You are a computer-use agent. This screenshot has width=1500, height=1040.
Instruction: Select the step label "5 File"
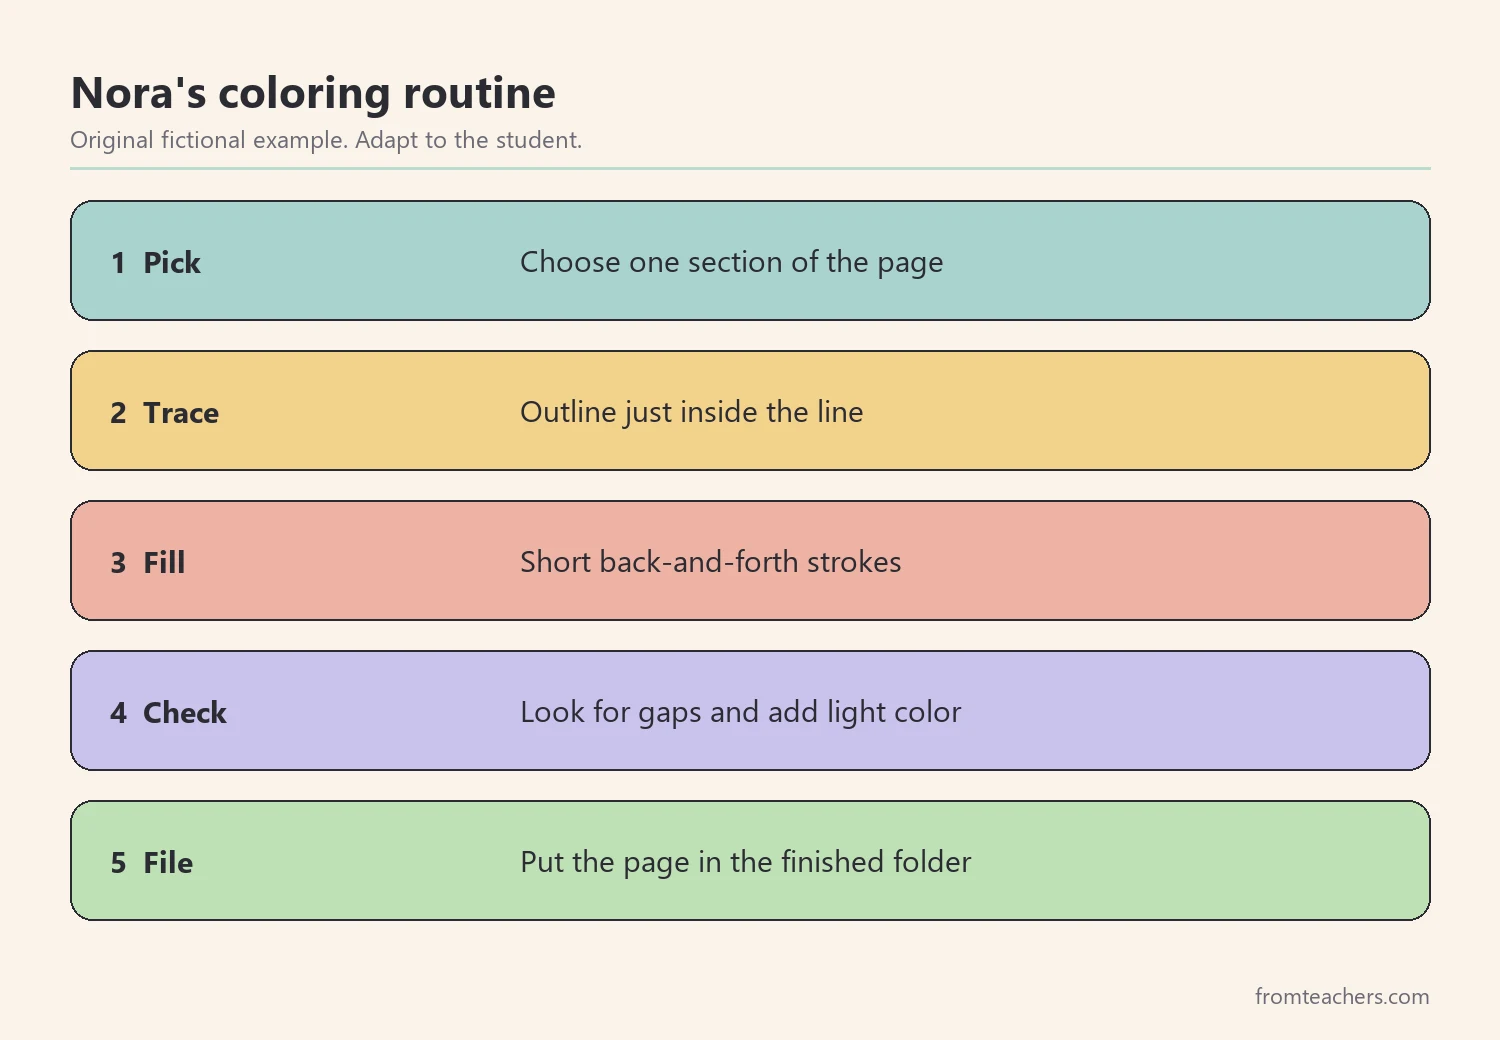click(x=152, y=863)
